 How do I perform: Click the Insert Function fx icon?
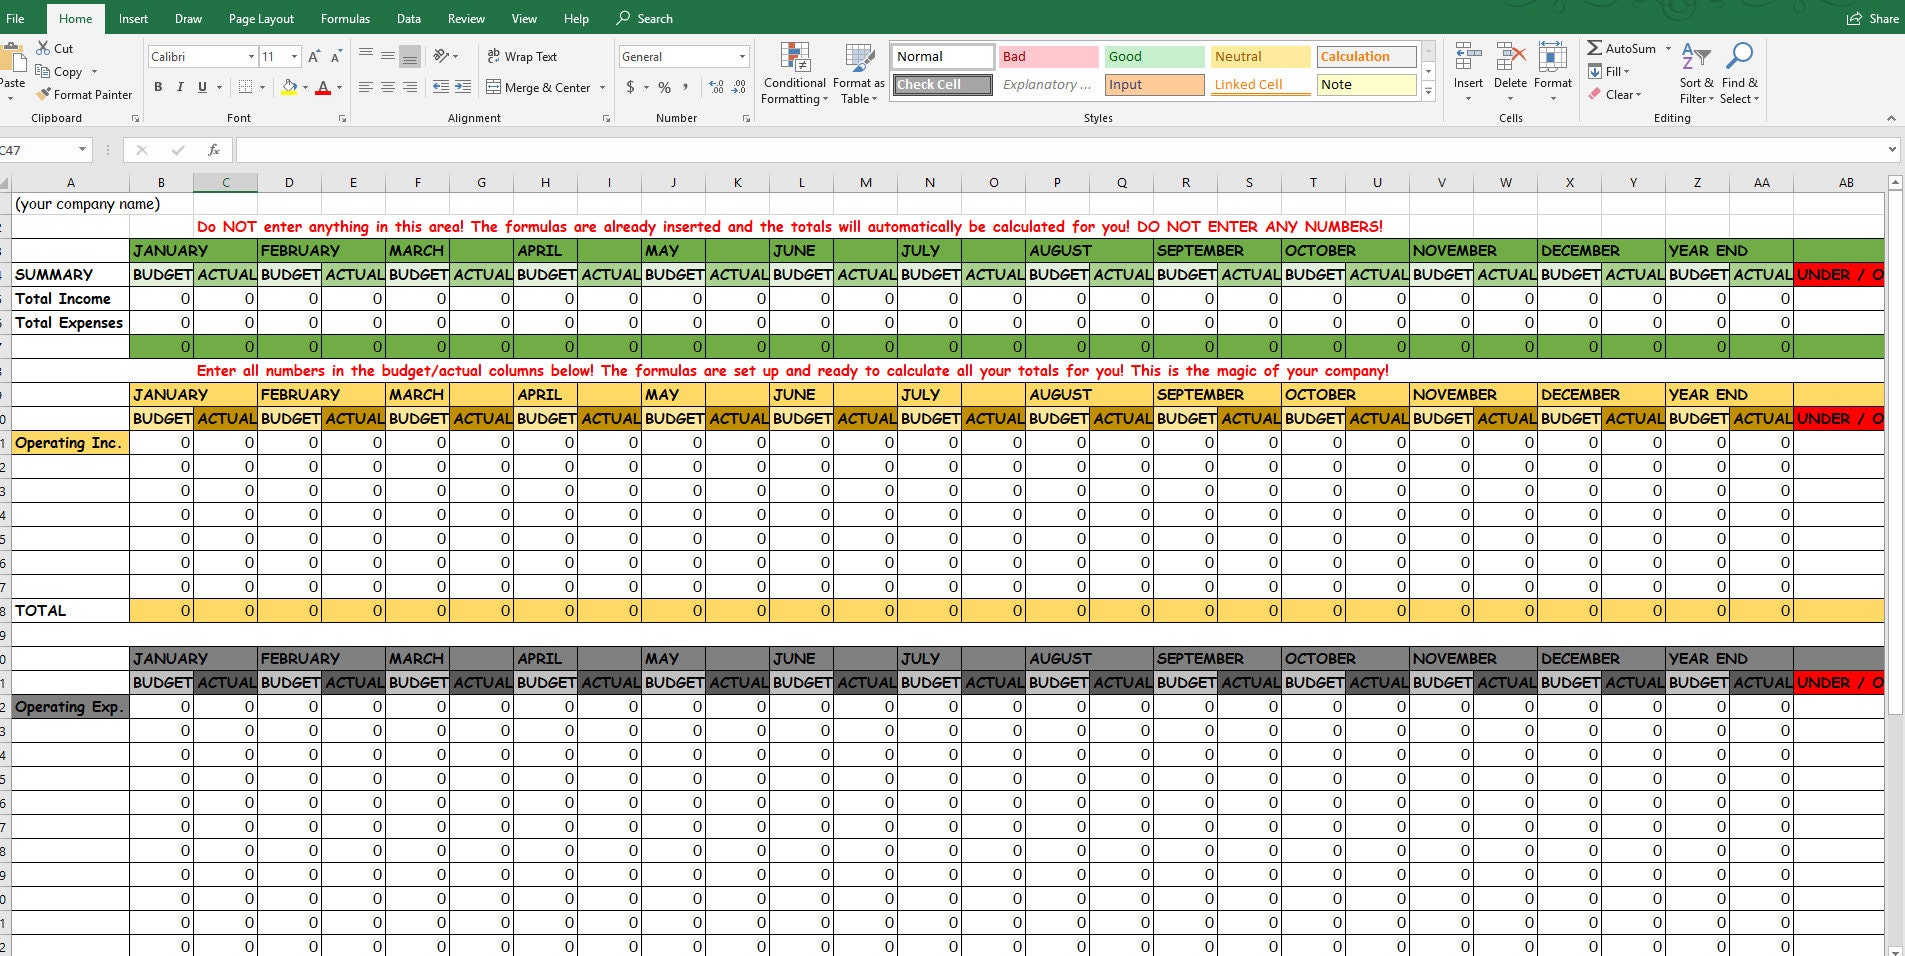pyautogui.click(x=213, y=150)
